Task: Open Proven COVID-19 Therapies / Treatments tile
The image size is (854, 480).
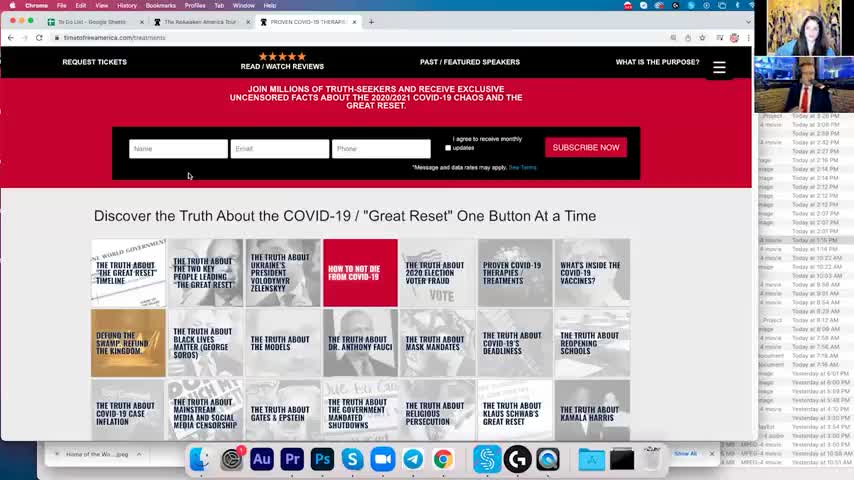Action: [515, 272]
